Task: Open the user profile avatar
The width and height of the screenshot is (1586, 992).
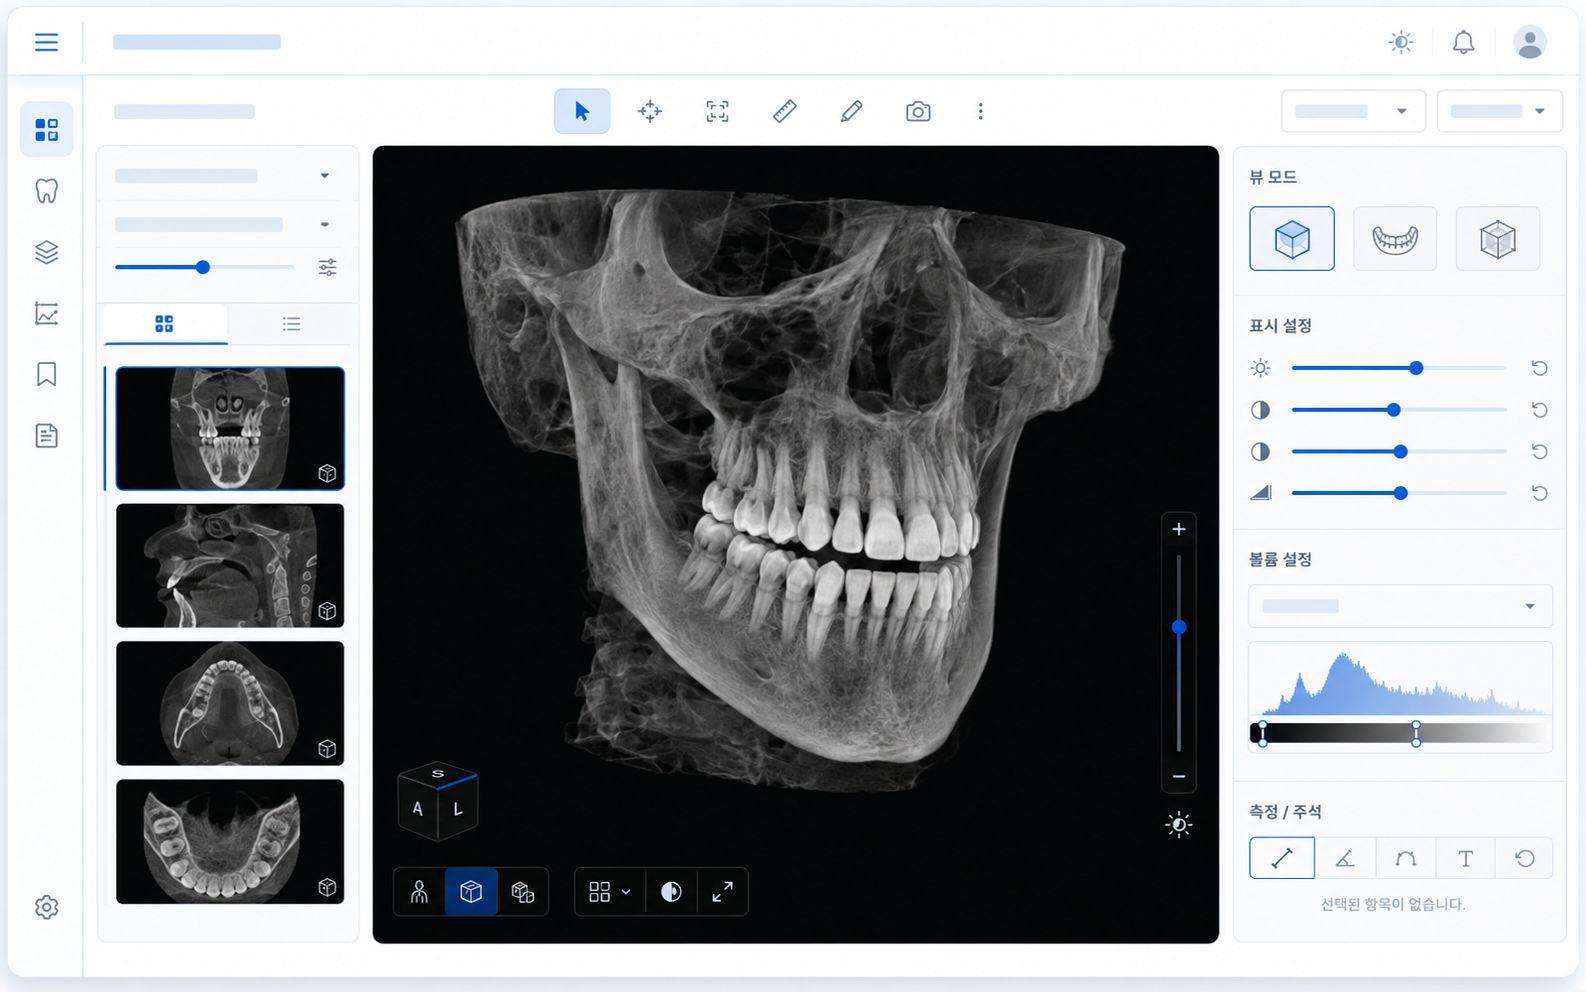Action: [1529, 42]
